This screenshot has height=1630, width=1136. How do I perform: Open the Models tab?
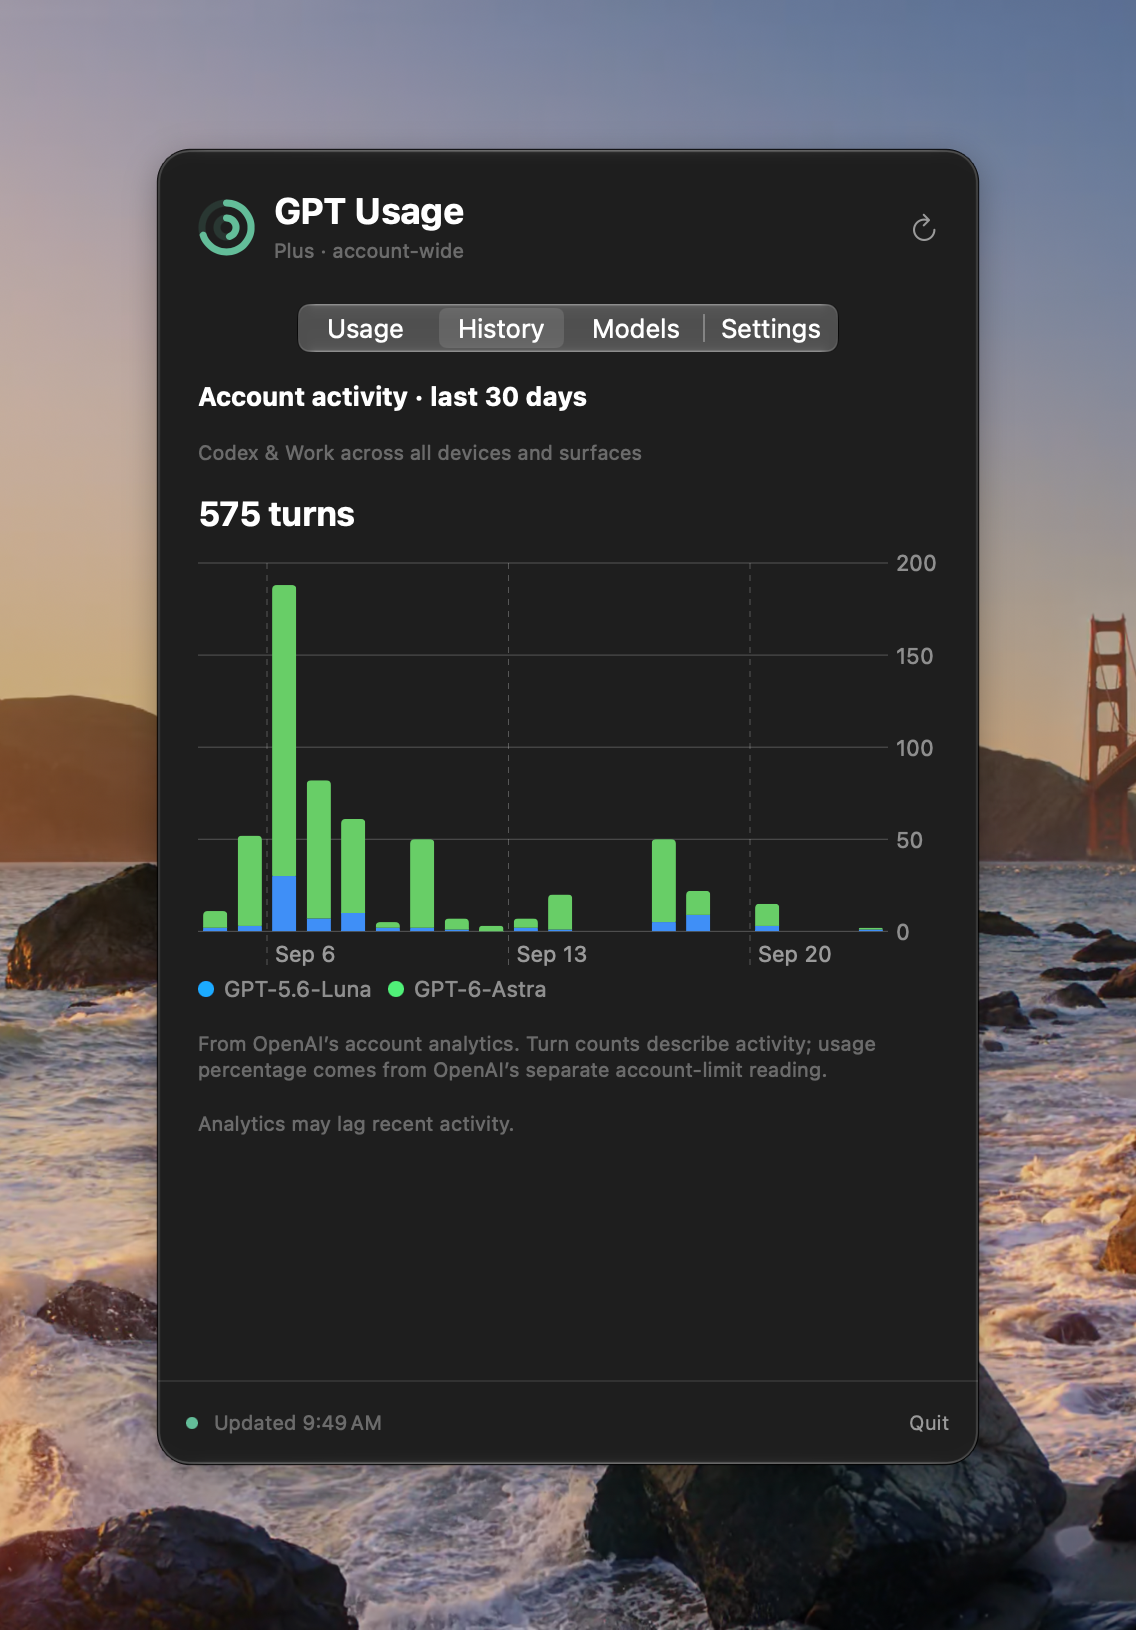click(635, 329)
